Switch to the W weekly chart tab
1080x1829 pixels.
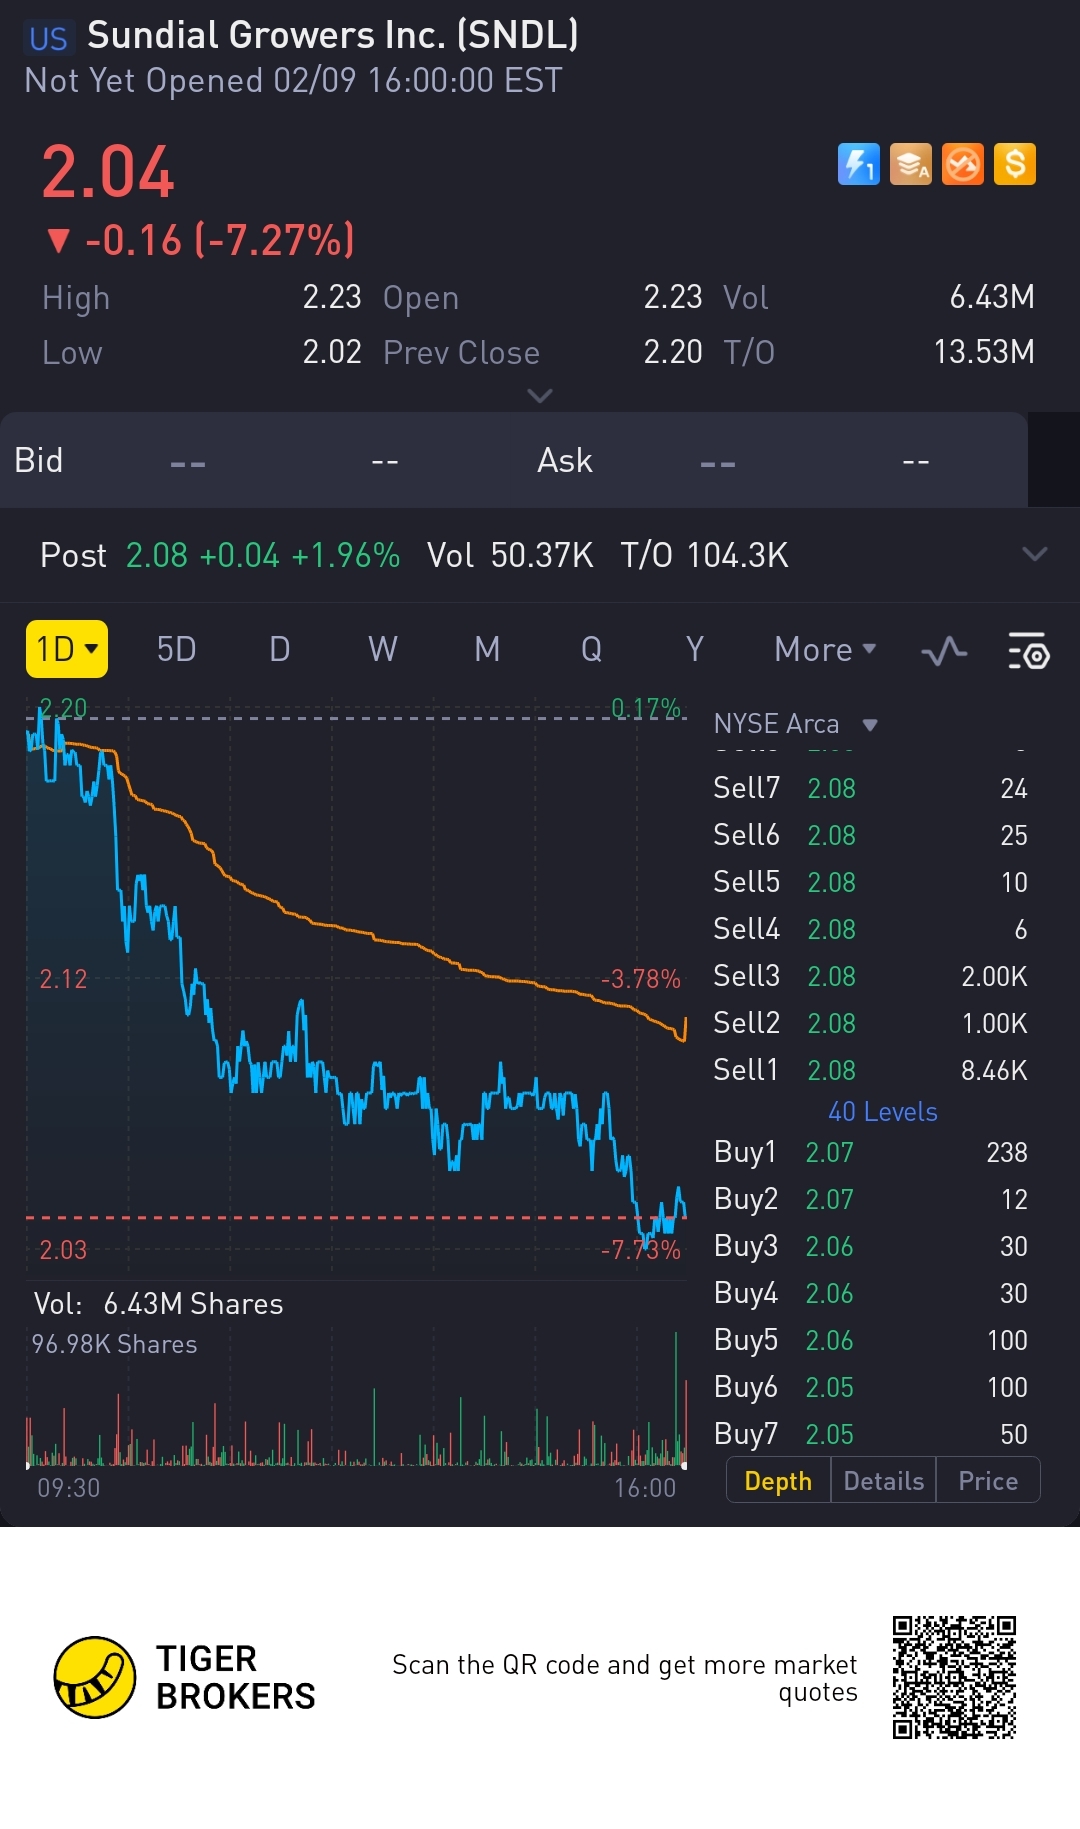tap(383, 650)
